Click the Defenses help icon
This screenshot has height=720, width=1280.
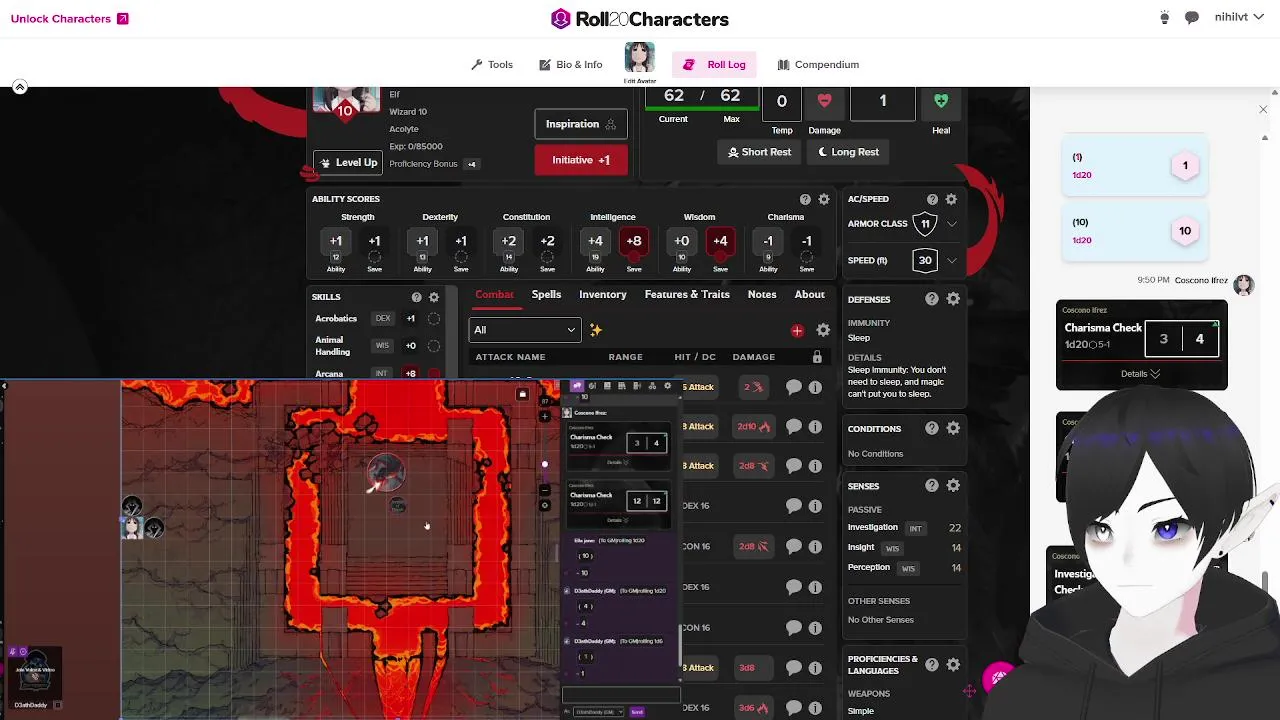[x=932, y=299]
